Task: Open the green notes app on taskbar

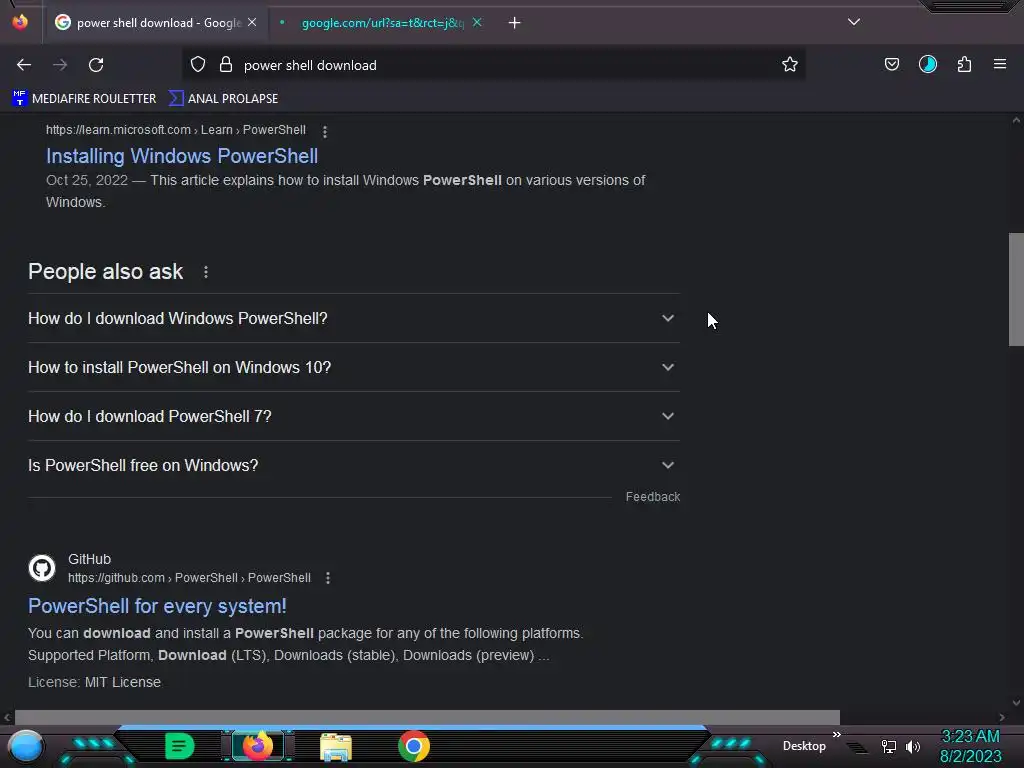Action: [180, 746]
